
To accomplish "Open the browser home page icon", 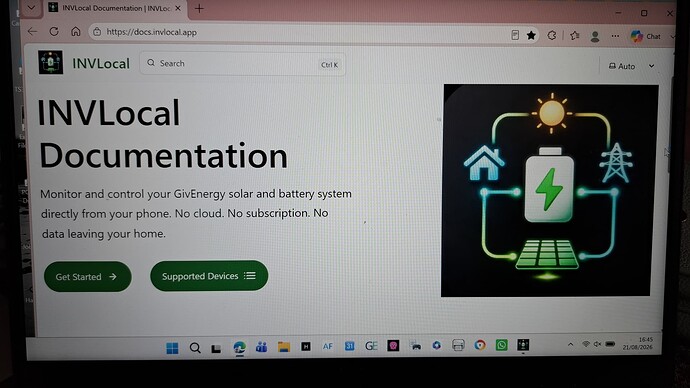I will (x=76, y=32).
